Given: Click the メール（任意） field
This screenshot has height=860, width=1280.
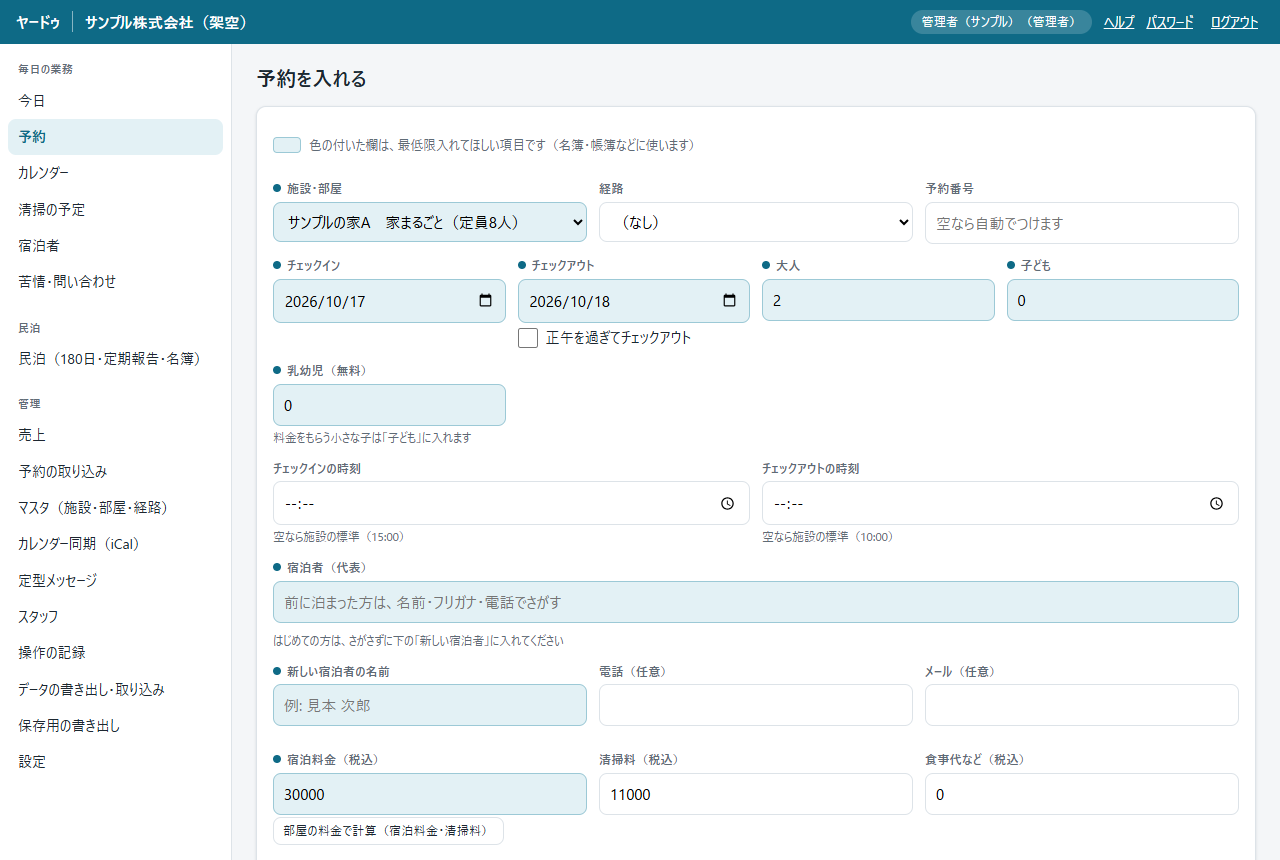Looking at the screenshot, I should pyautogui.click(x=1082, y=705).
